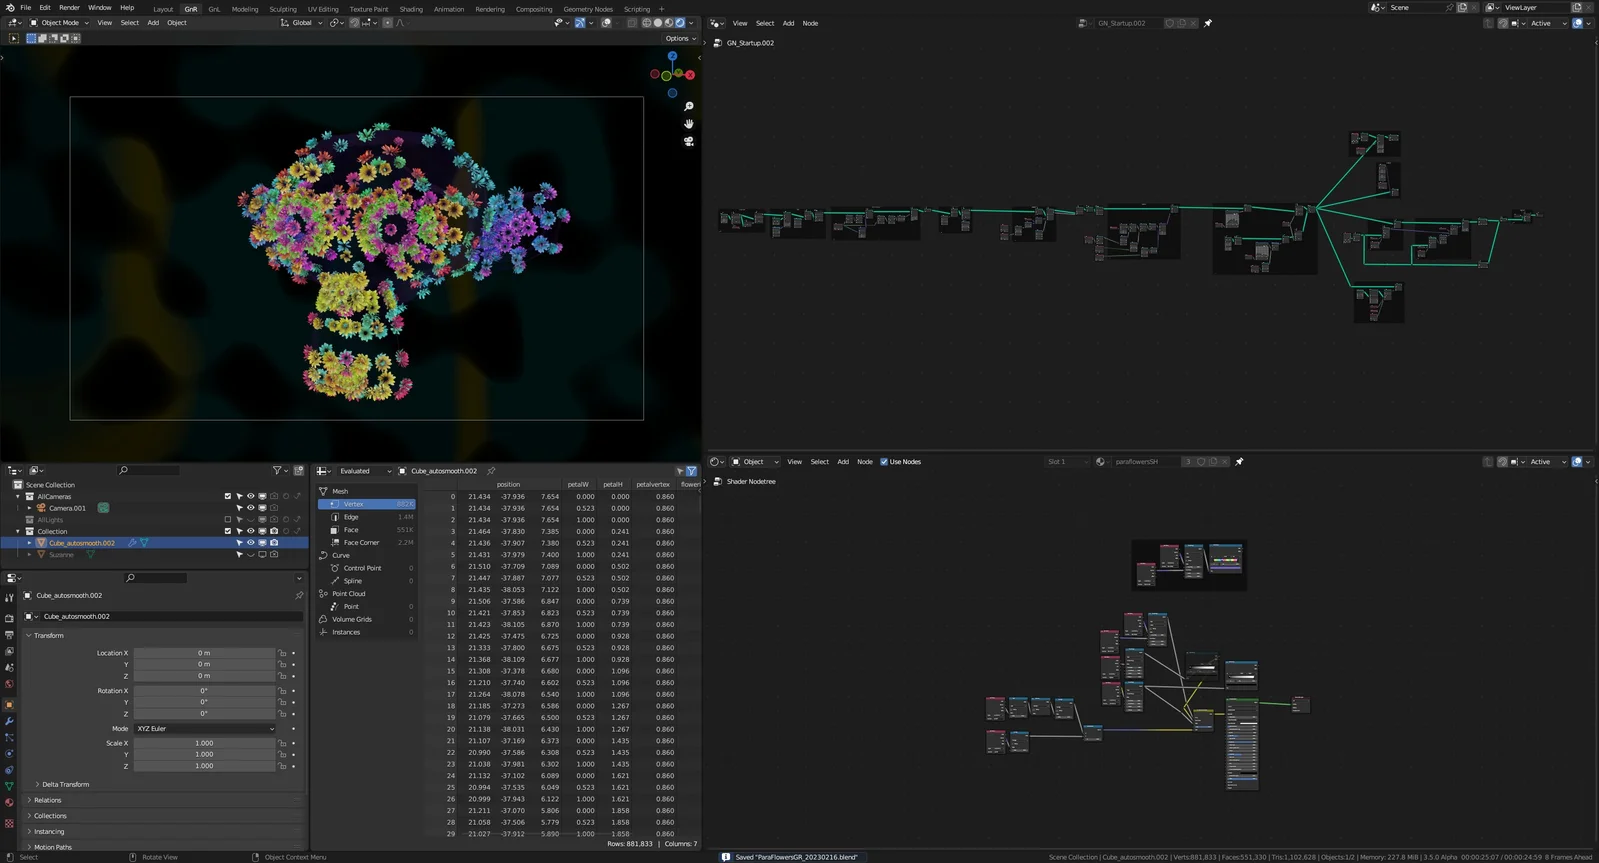Toggle AllCameras eye visibility icon
This screenshot has height=863, width=1599.
point(251,496)
